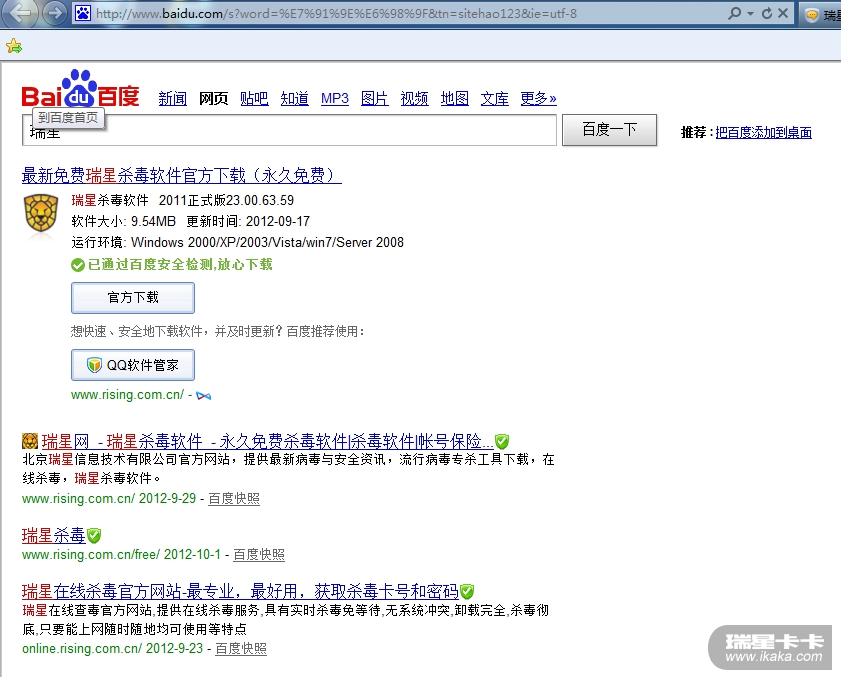841x677 pixels.
Task: Click in the Baidu search input field
Action: pos(289,130)
